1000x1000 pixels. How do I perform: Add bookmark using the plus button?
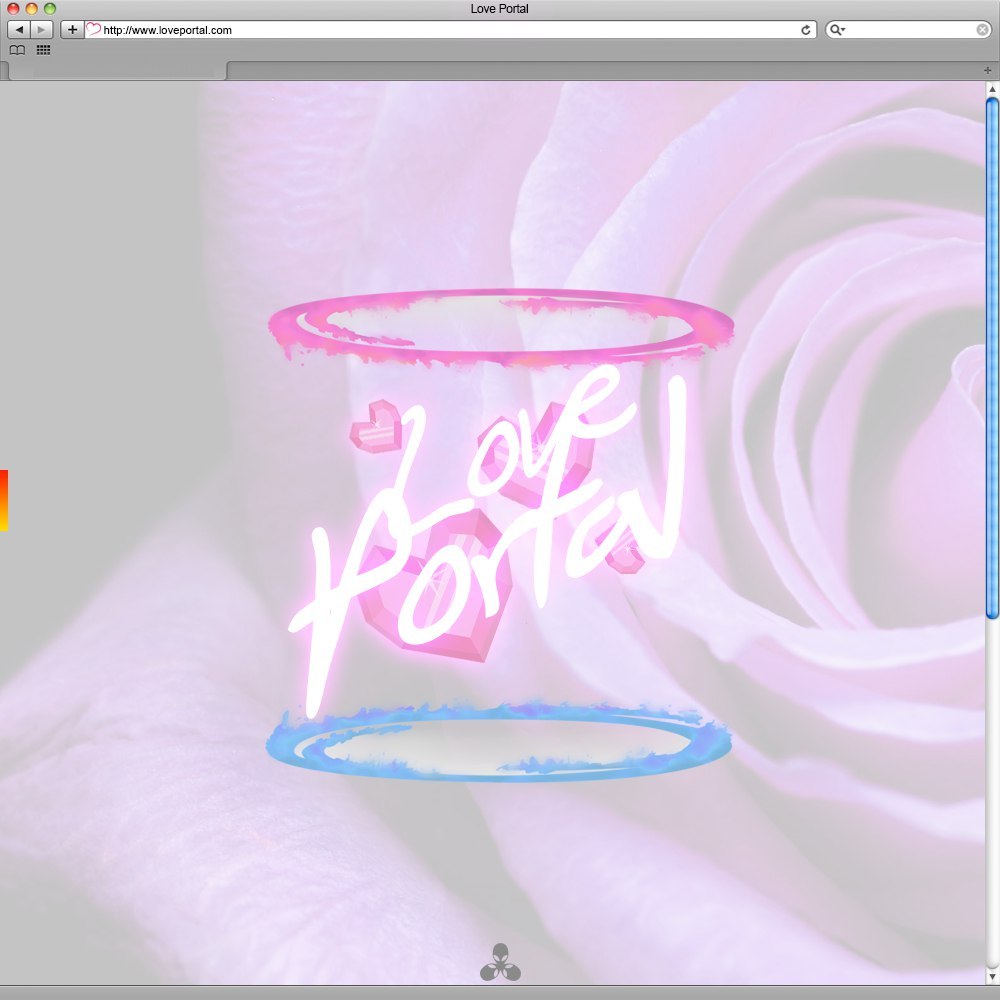click(72, 30)
